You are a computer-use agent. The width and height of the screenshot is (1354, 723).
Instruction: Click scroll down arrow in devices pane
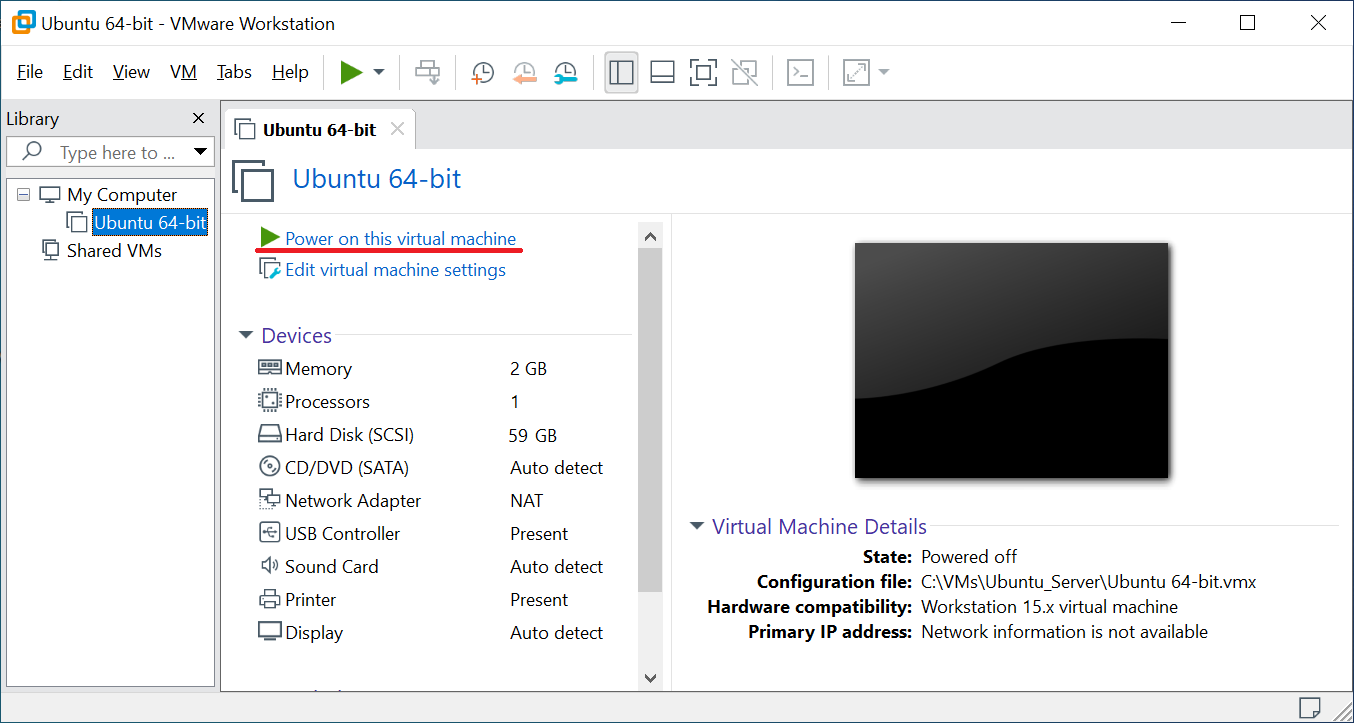click(650, 678)
